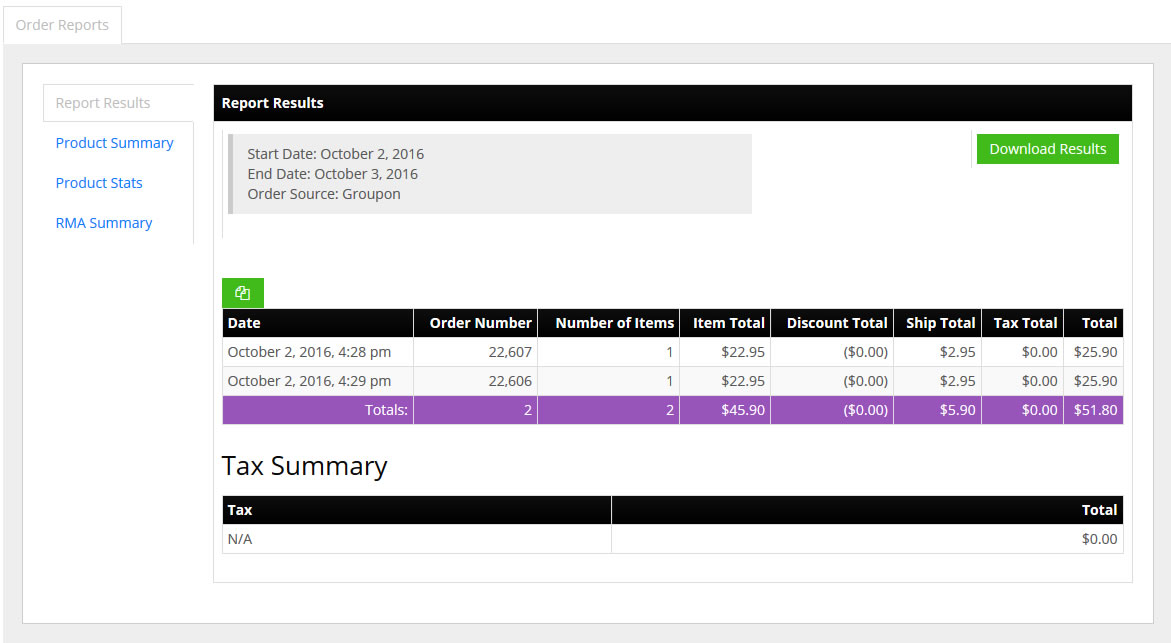Open the Order Reports tab
This screenshot has width=1171, height=643.
pyautogui.click(x=62, y=25)
